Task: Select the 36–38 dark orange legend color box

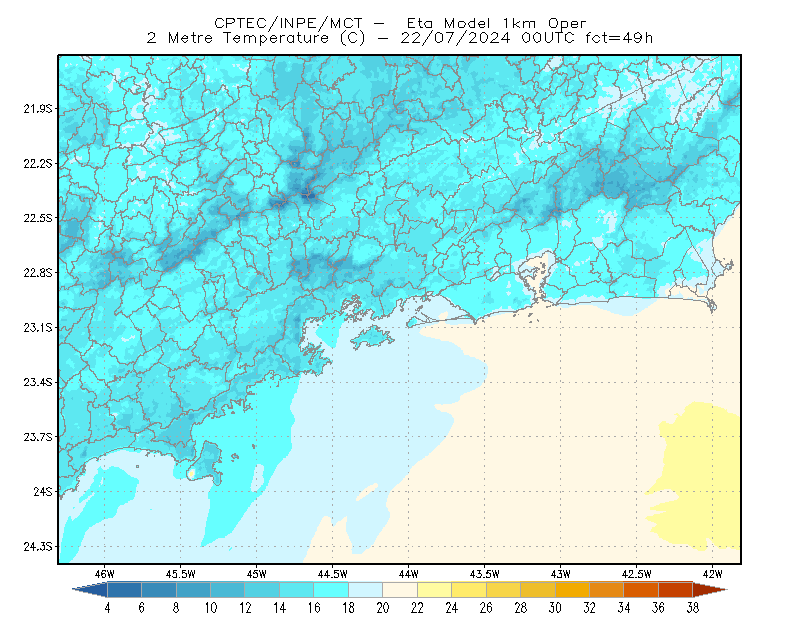Action: (676, 590)
